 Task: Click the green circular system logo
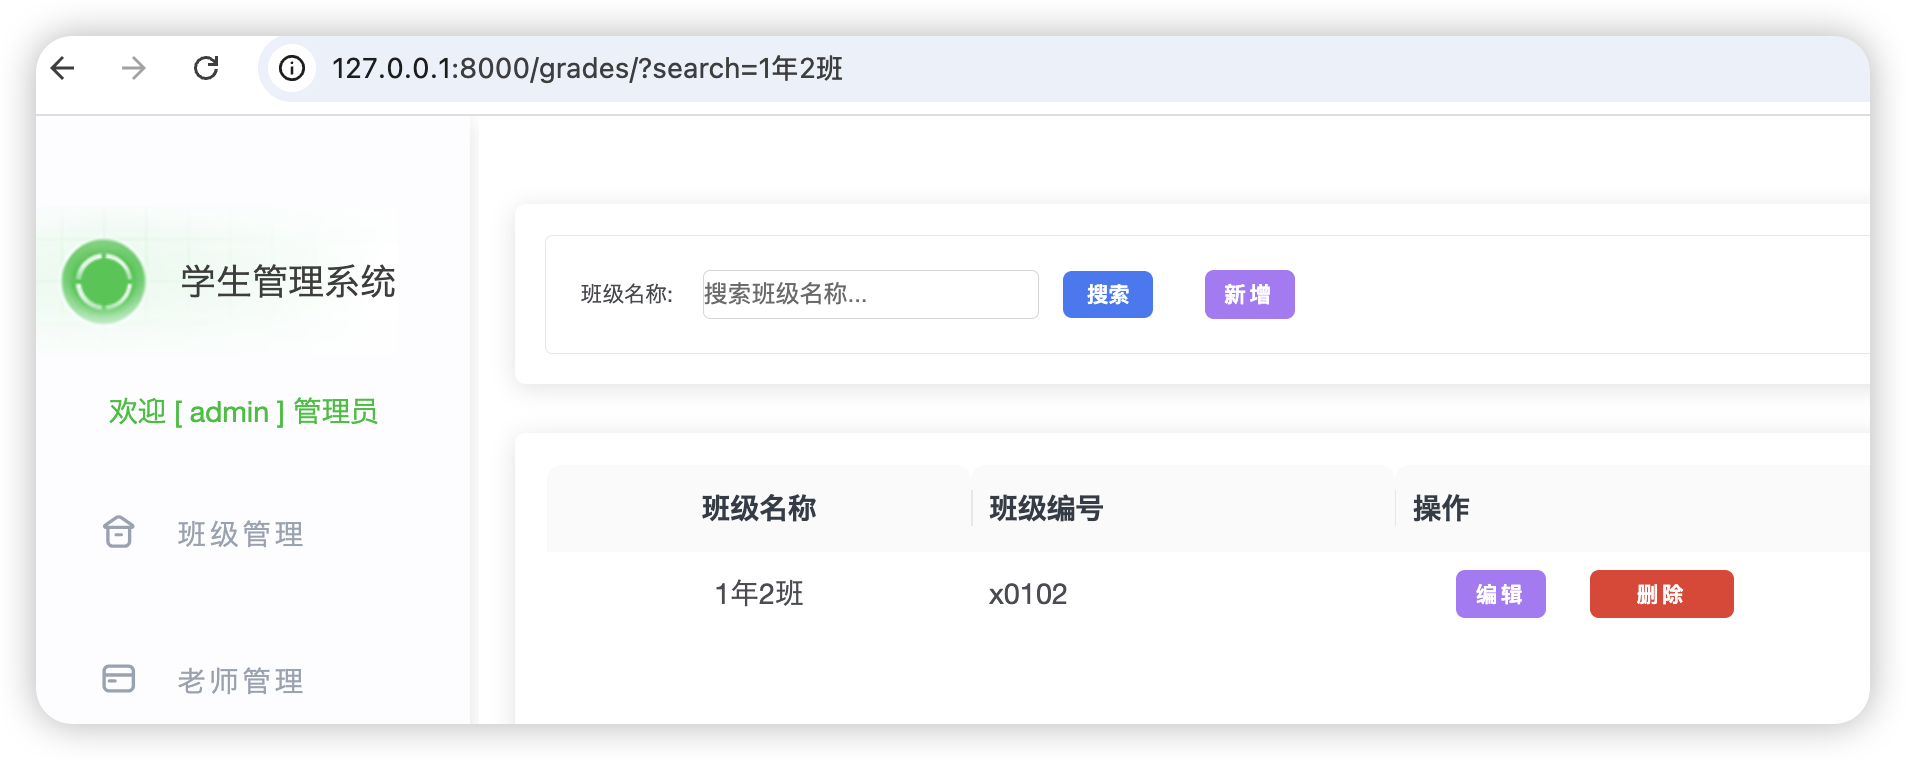[104, 282]
